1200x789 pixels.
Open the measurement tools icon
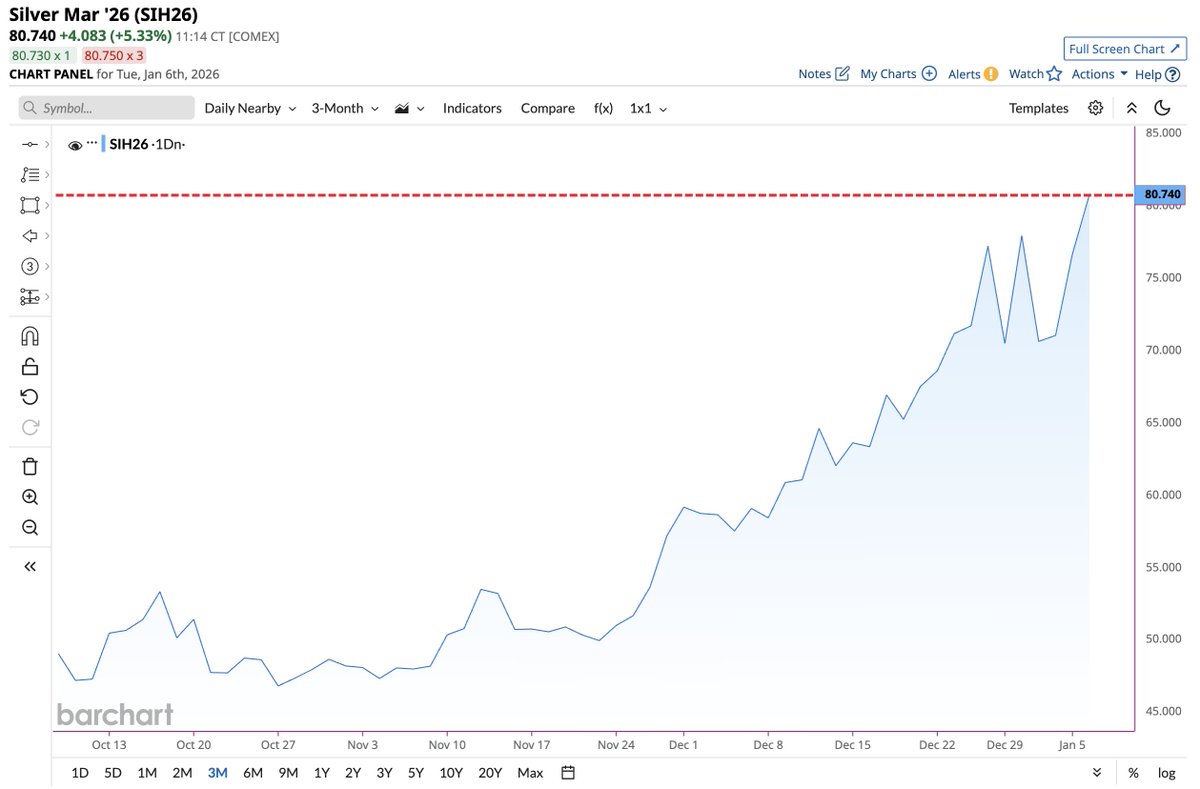(29, 297)
